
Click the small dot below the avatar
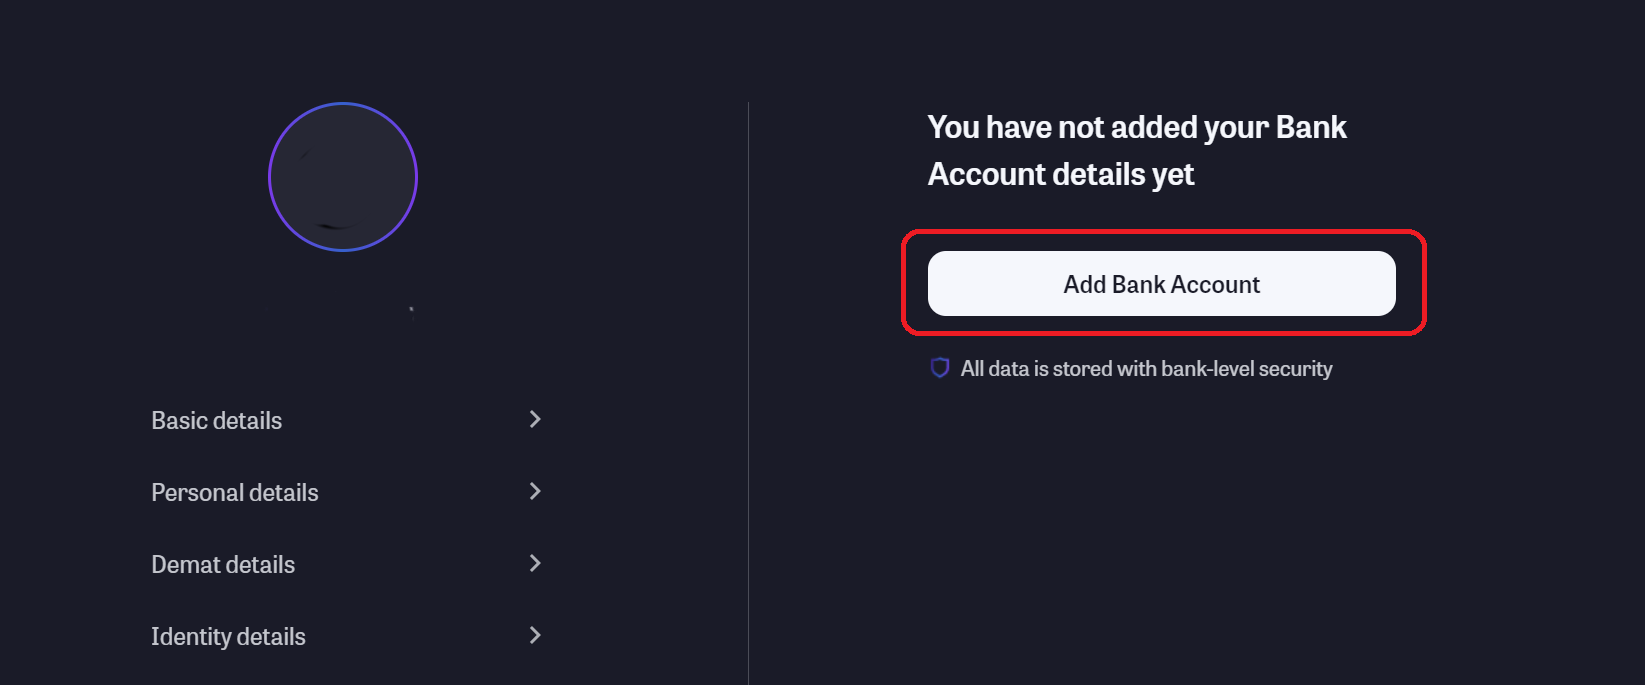coord(411,309)
